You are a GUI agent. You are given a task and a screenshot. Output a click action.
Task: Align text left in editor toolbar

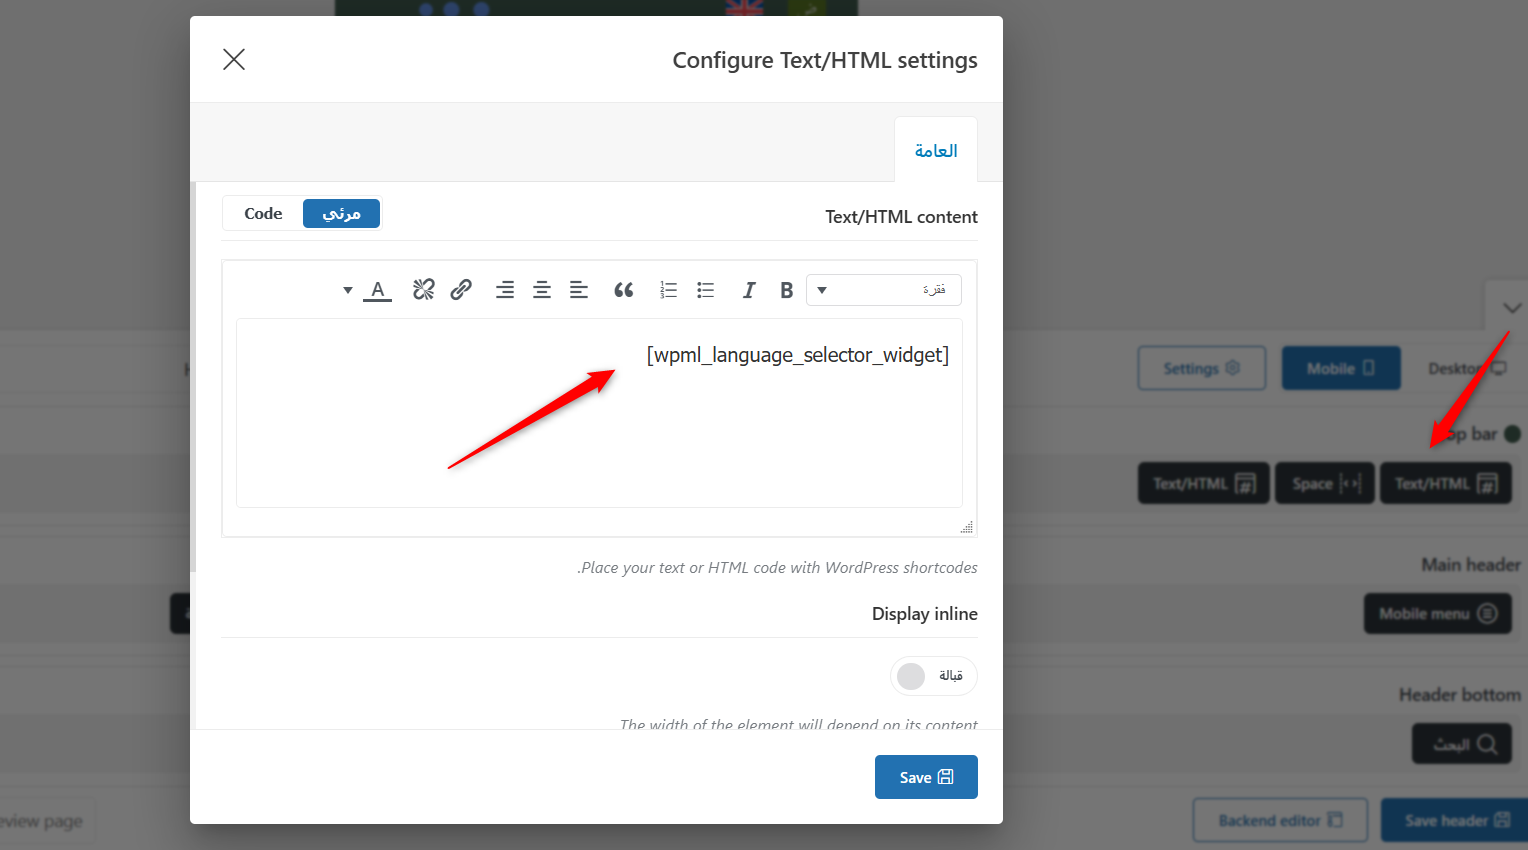[x=579, y=290]
